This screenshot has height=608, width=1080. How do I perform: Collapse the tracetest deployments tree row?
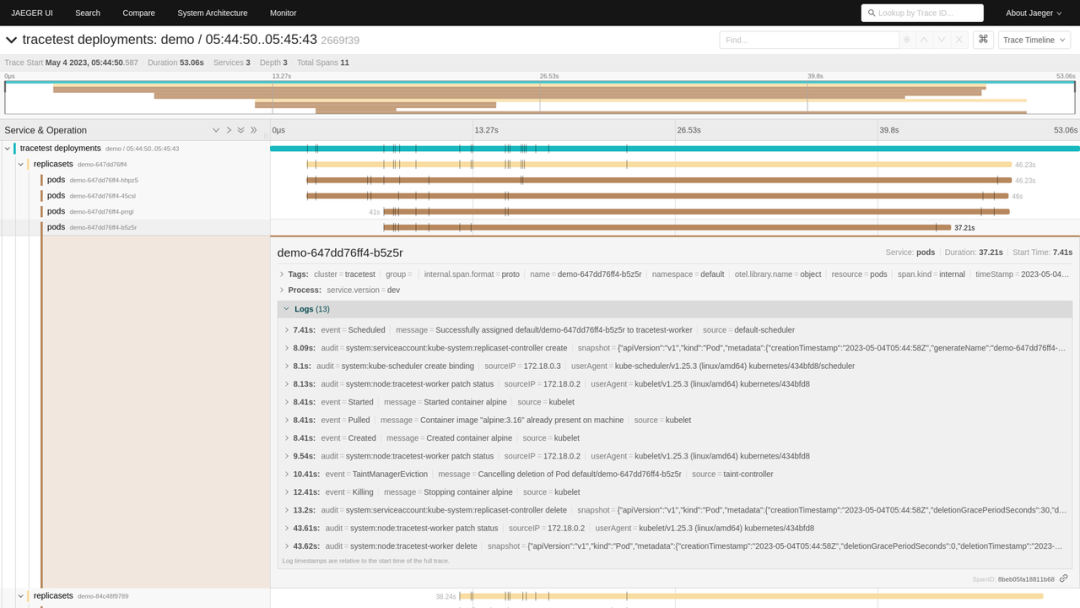pos(8,148)
